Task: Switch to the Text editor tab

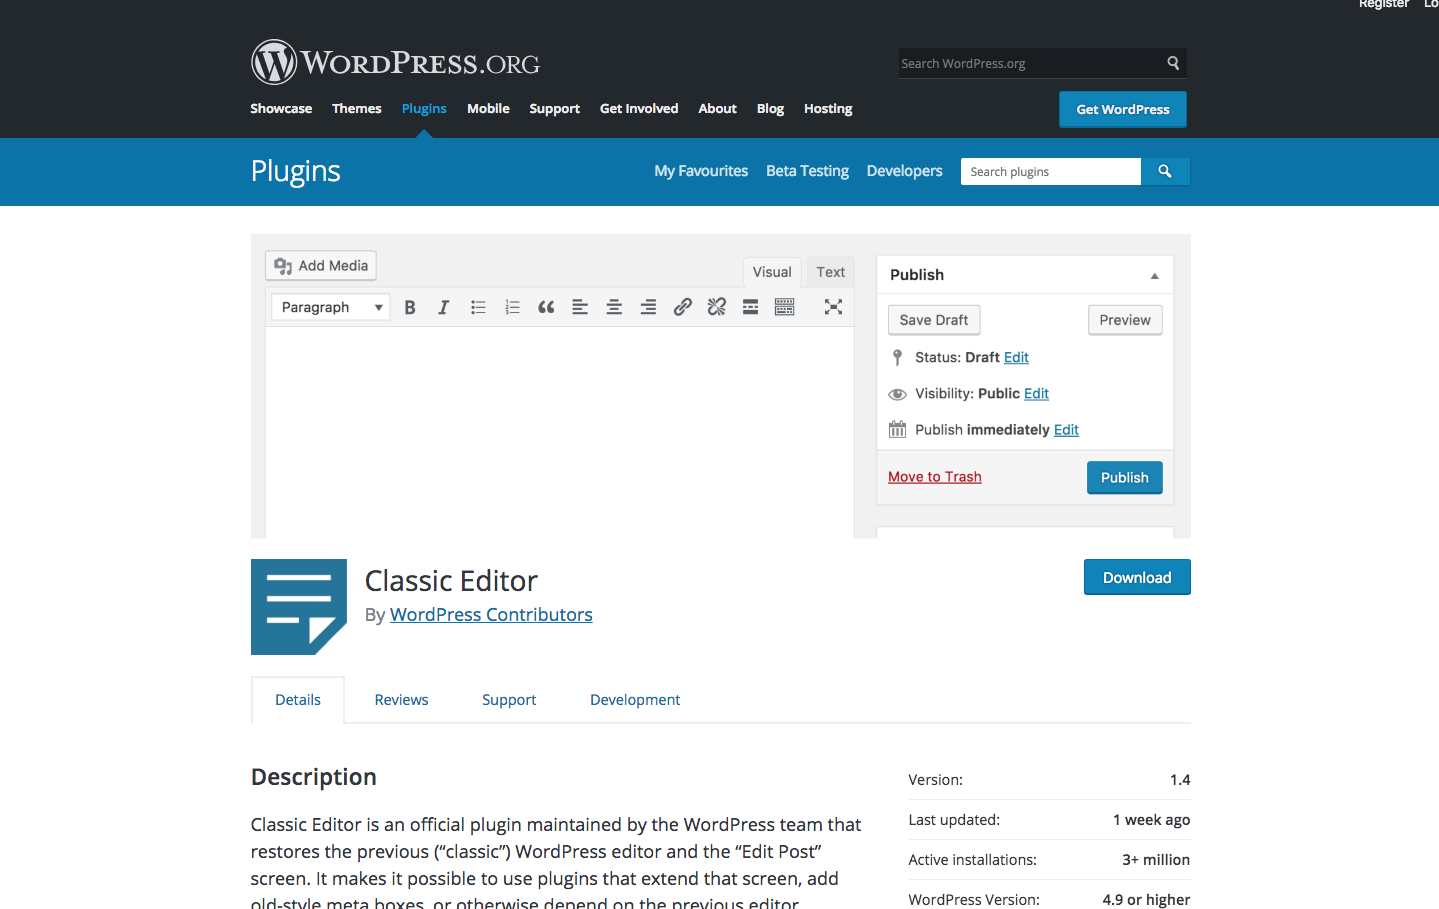Action: (830, 272)
